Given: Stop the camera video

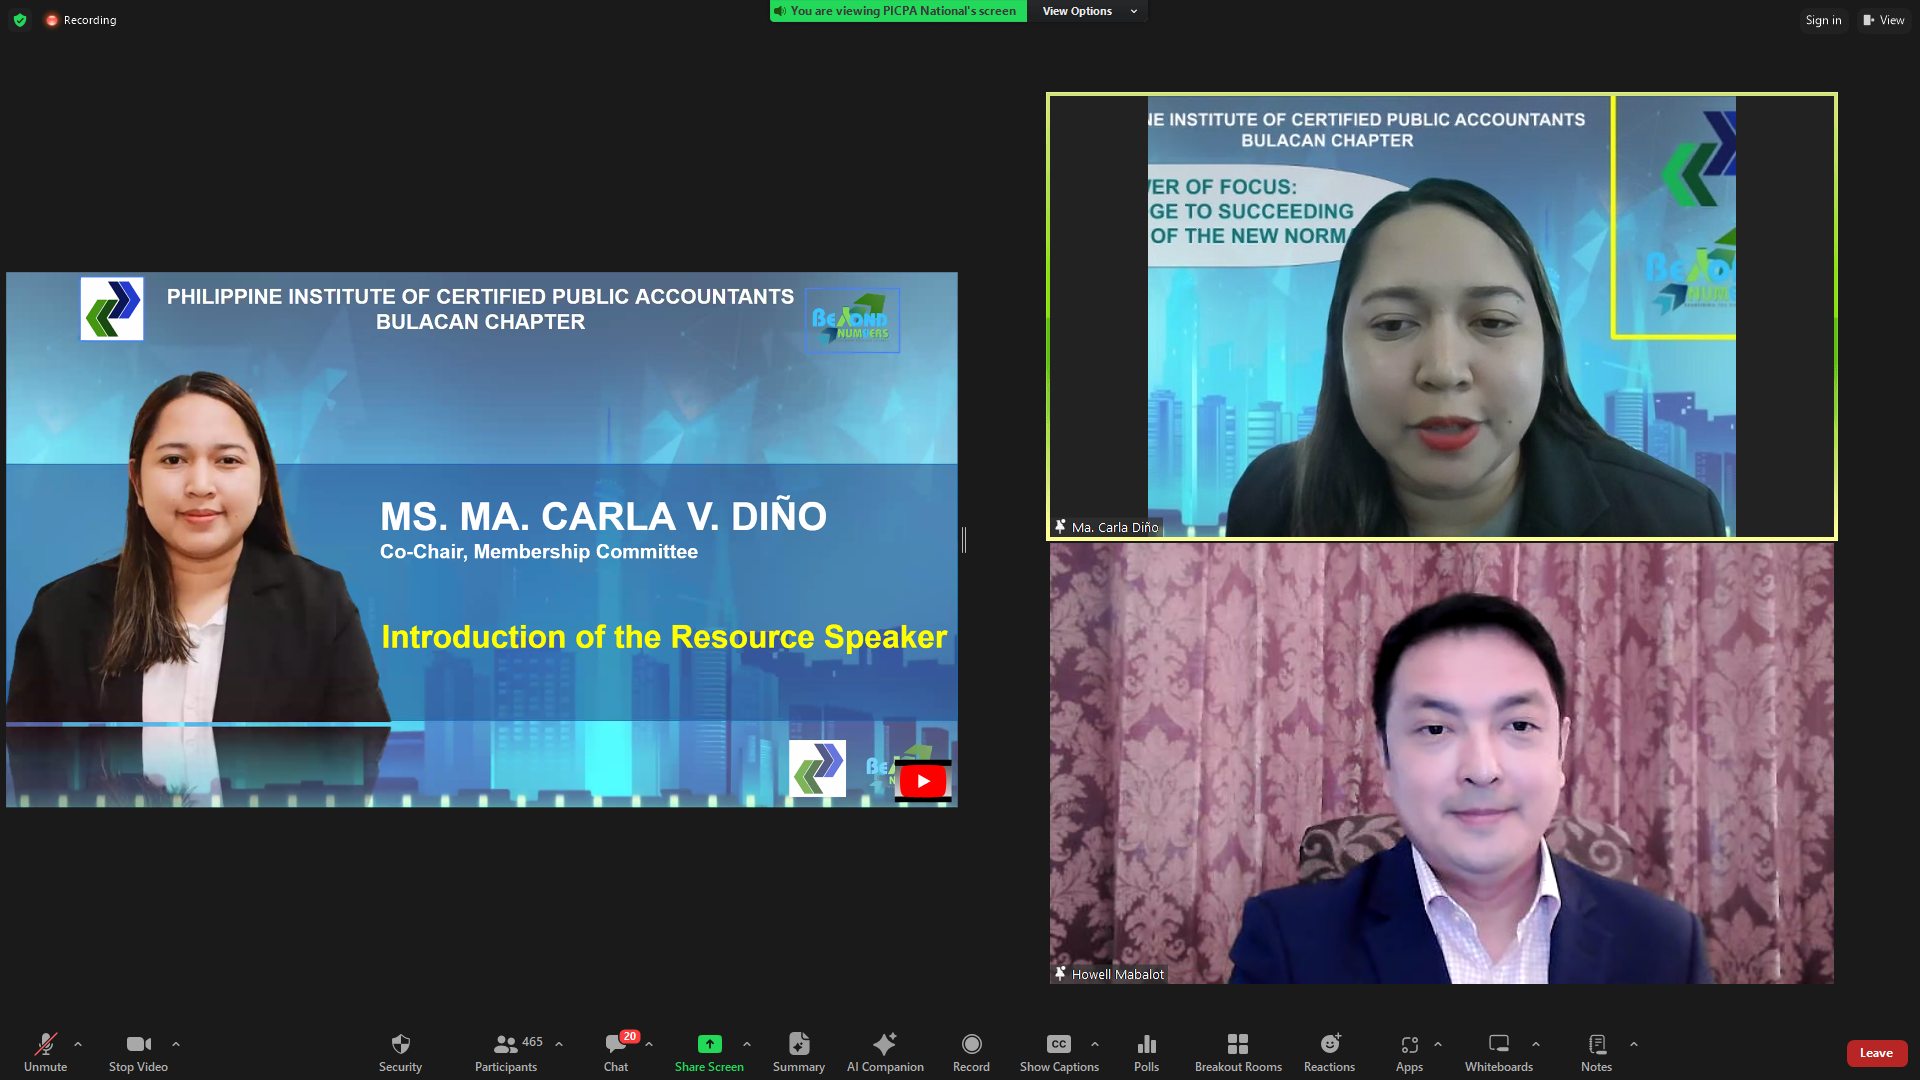Looking at the screenshot, I should pos(138,1052).
